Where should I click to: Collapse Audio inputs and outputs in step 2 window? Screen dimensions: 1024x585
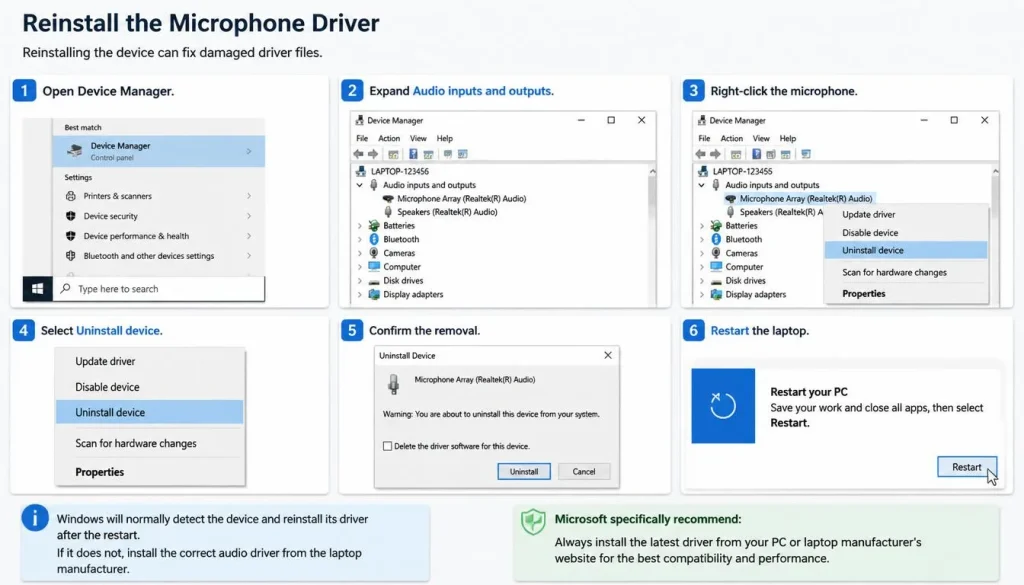point(359,185)
